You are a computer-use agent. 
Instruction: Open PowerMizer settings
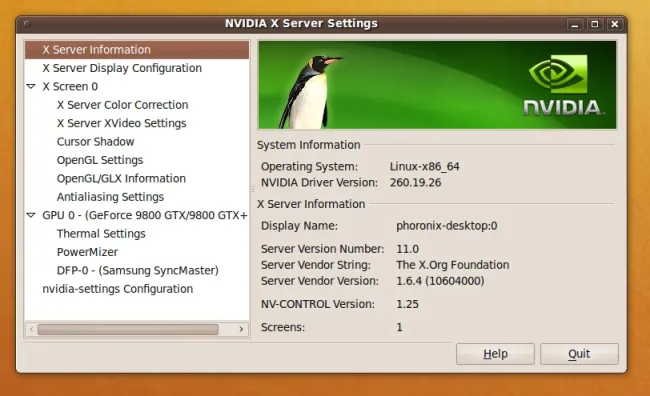pyautogui.click(x=87, y=252)
